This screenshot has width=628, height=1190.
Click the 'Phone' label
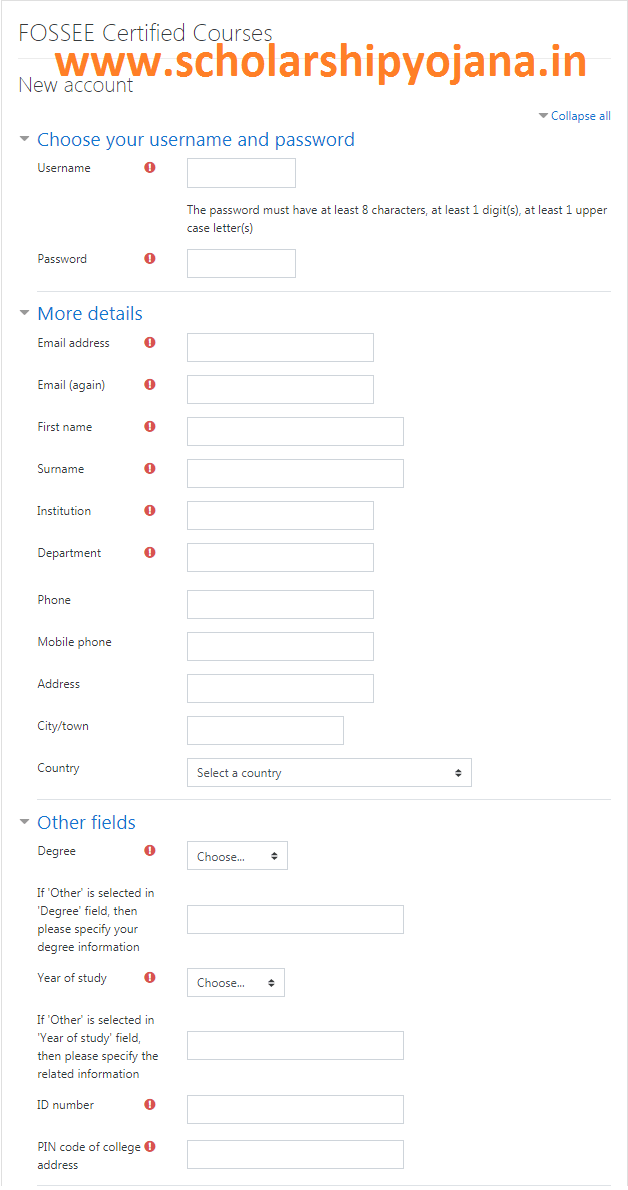[54, 600]
